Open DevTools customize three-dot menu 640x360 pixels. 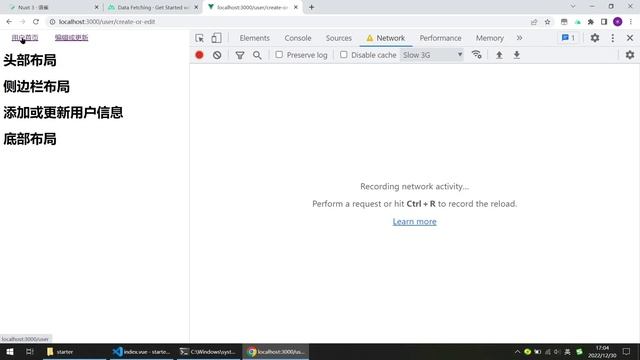pos(613,38)
